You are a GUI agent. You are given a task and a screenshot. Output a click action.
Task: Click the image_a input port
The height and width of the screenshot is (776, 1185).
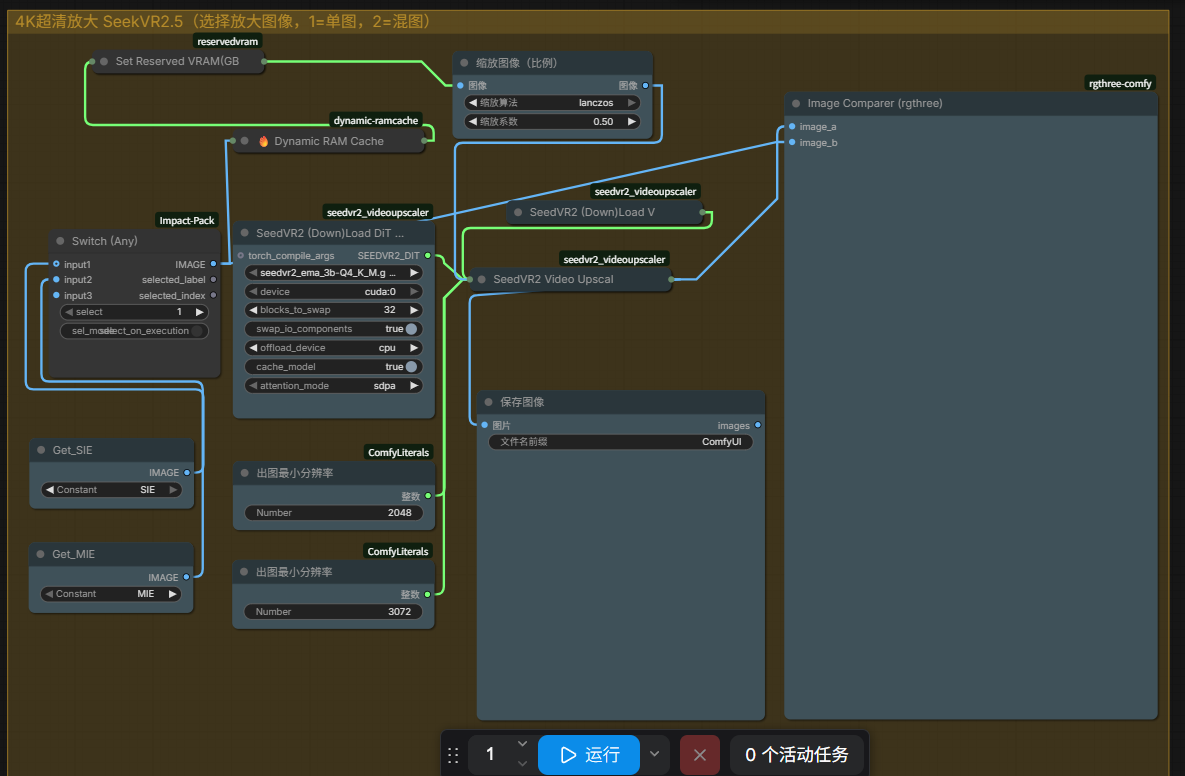click(x=792, y=127)
